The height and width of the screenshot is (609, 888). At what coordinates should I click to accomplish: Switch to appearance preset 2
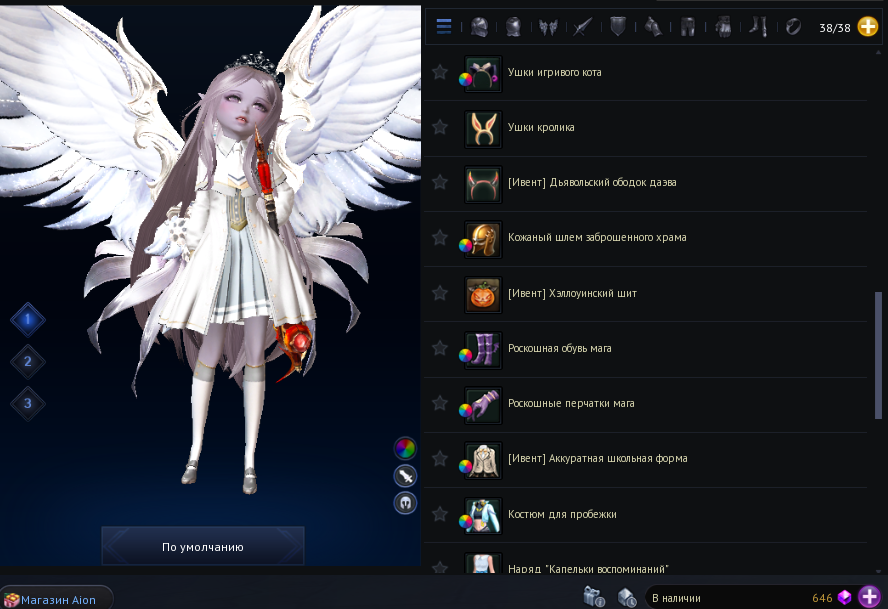[28, 361]
